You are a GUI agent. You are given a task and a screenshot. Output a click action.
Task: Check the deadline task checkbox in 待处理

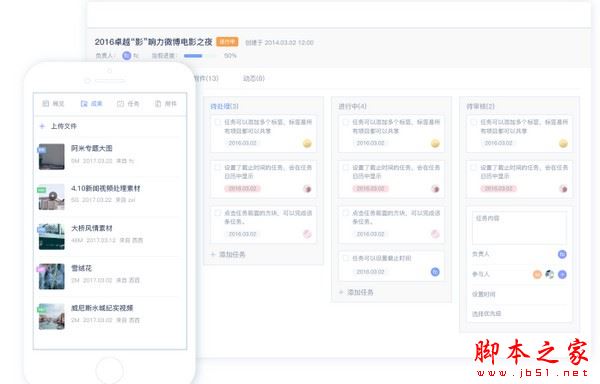(217, 168)
